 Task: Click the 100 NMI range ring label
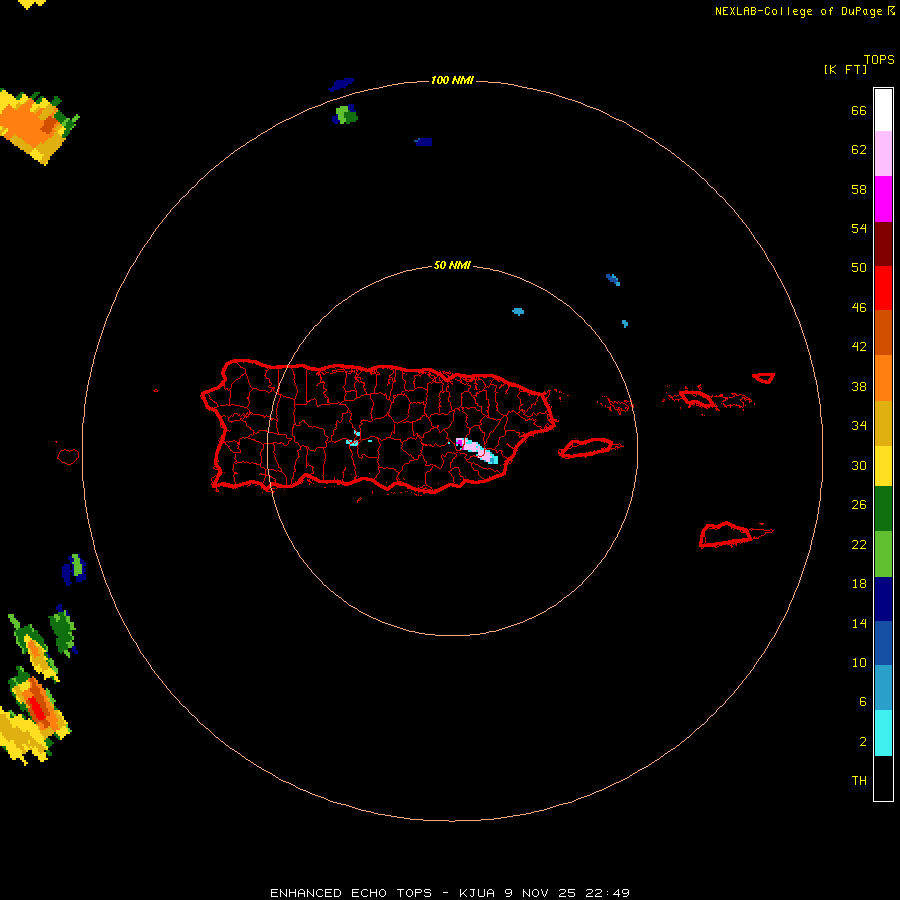[x=452, y=80]
